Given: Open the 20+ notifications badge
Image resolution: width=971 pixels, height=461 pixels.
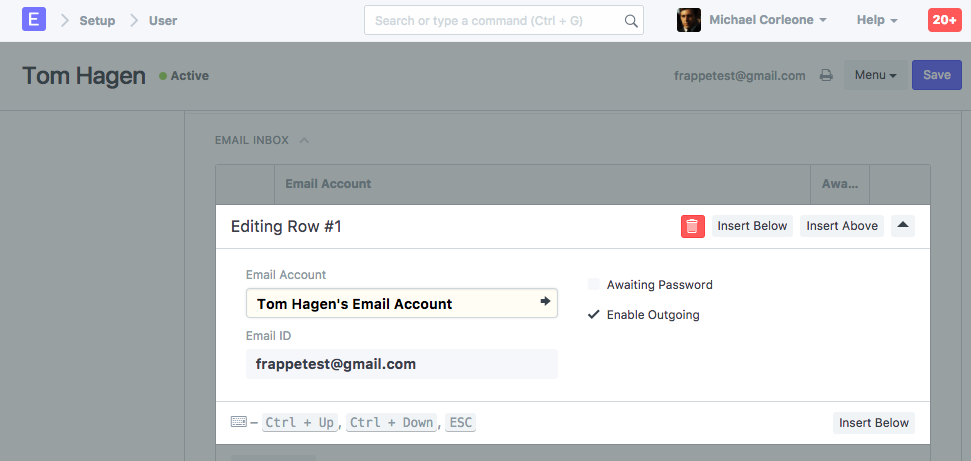Looking at the screenshot, I should pos(944,20).
